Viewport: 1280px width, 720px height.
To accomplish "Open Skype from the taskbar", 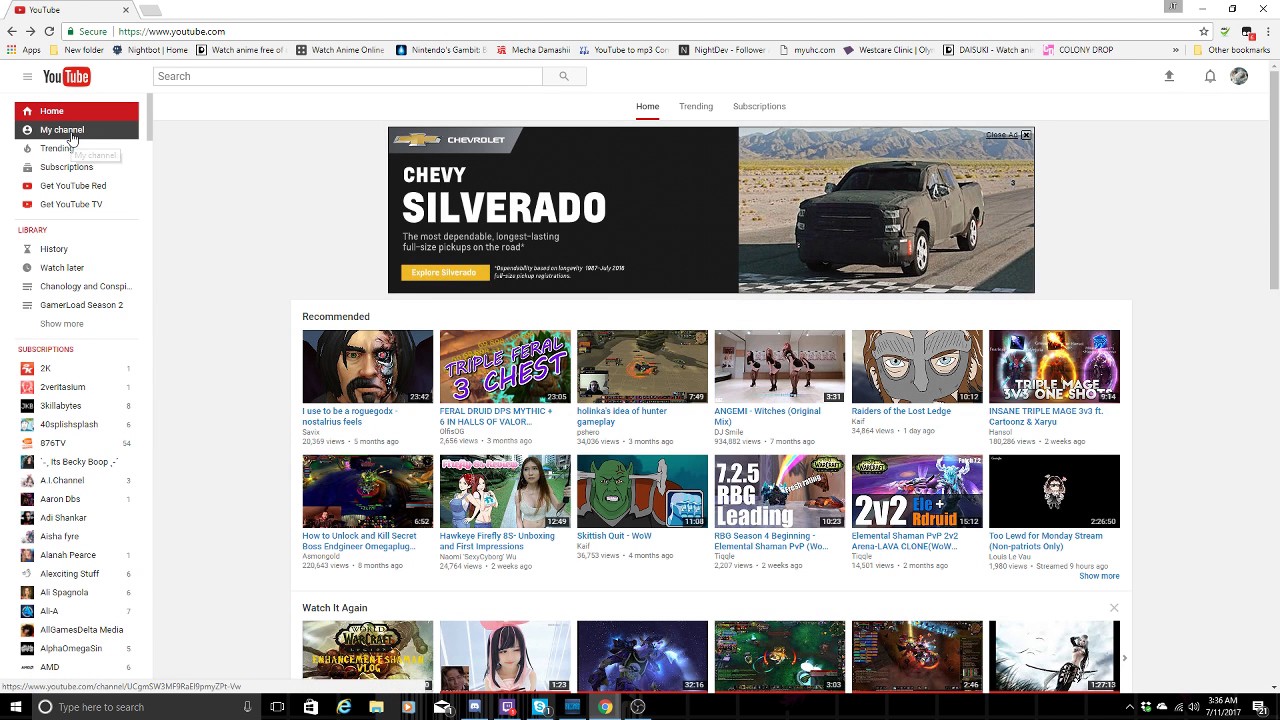I will click(x=540, y=707).
